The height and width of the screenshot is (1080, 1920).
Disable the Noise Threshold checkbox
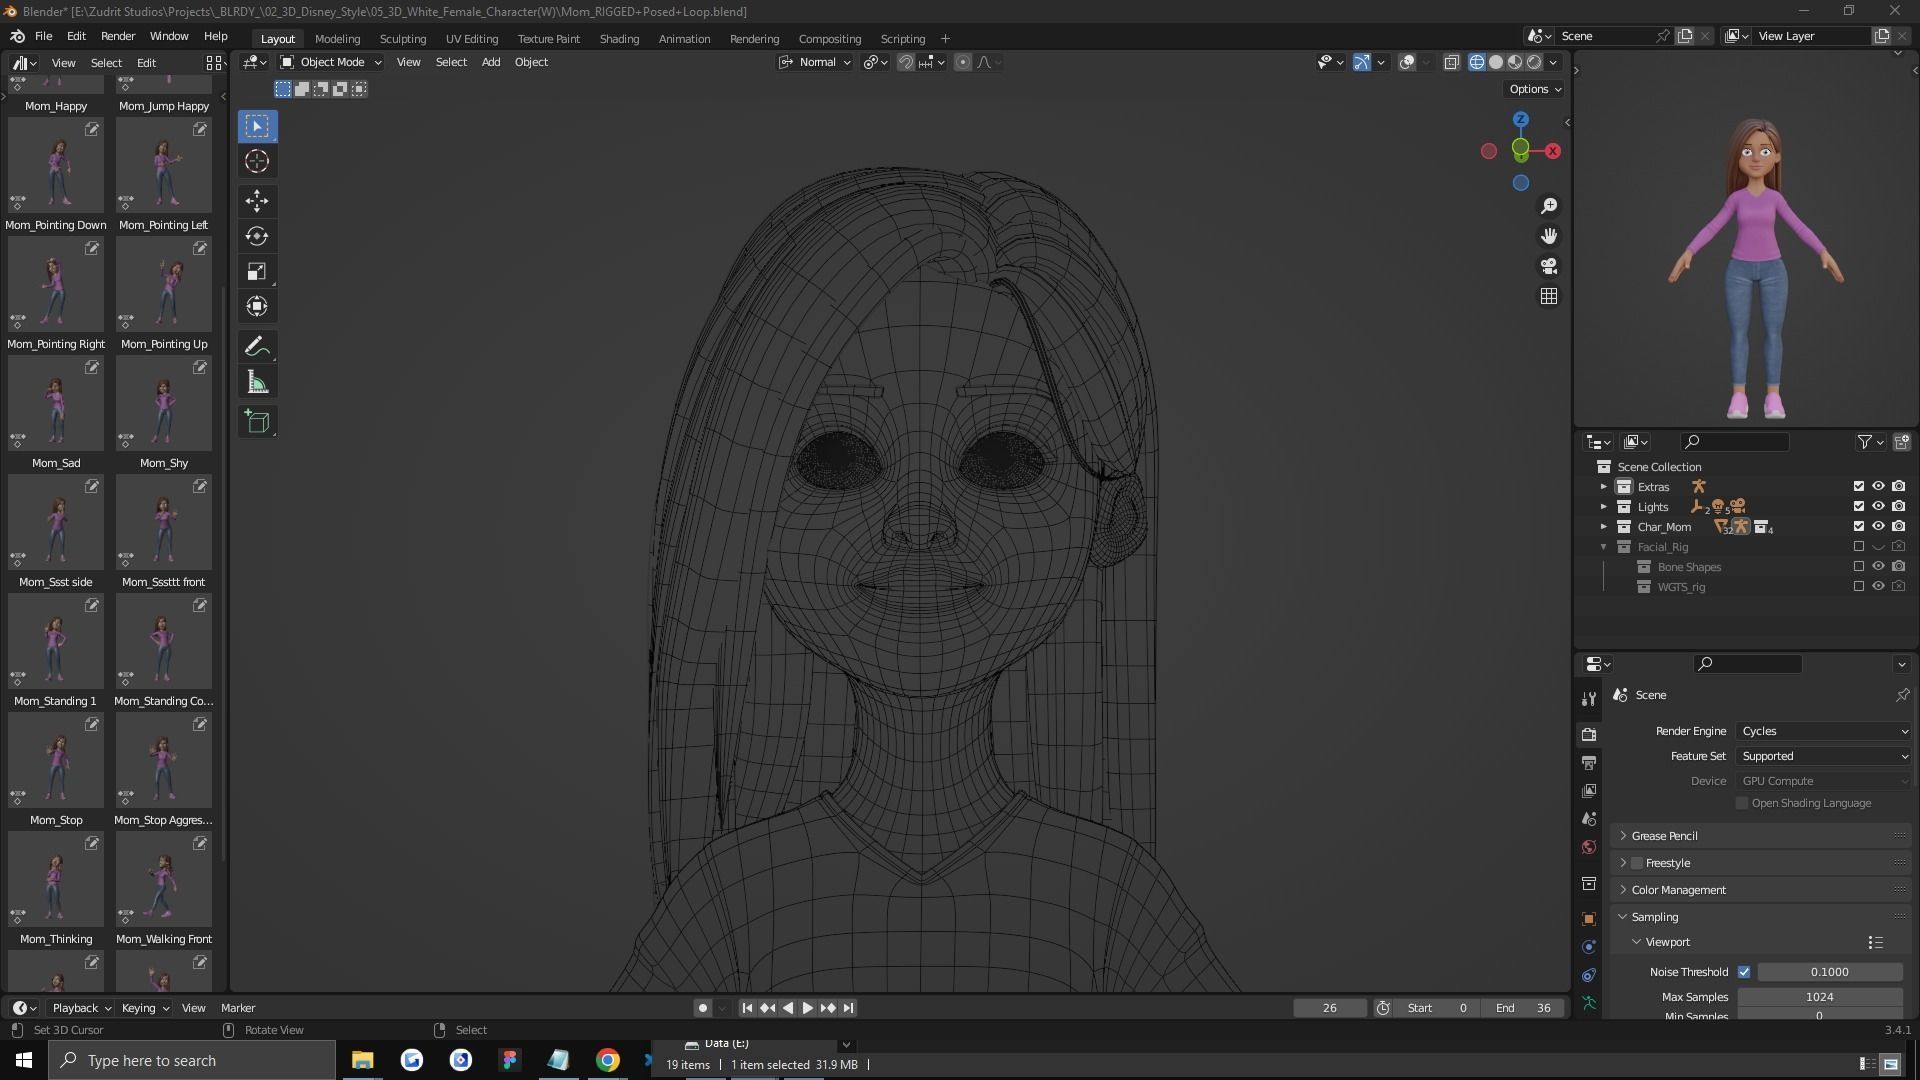pos(1744,972)
